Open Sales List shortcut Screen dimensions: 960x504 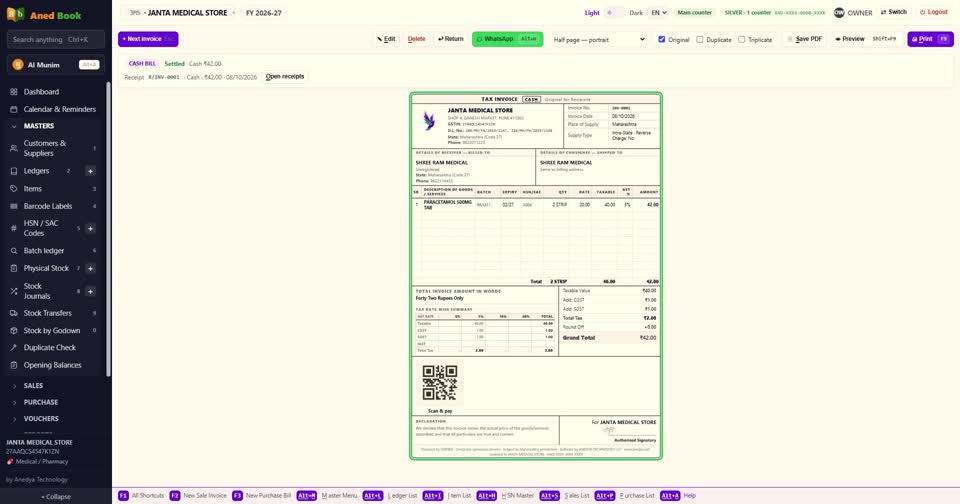click(564, 495)
